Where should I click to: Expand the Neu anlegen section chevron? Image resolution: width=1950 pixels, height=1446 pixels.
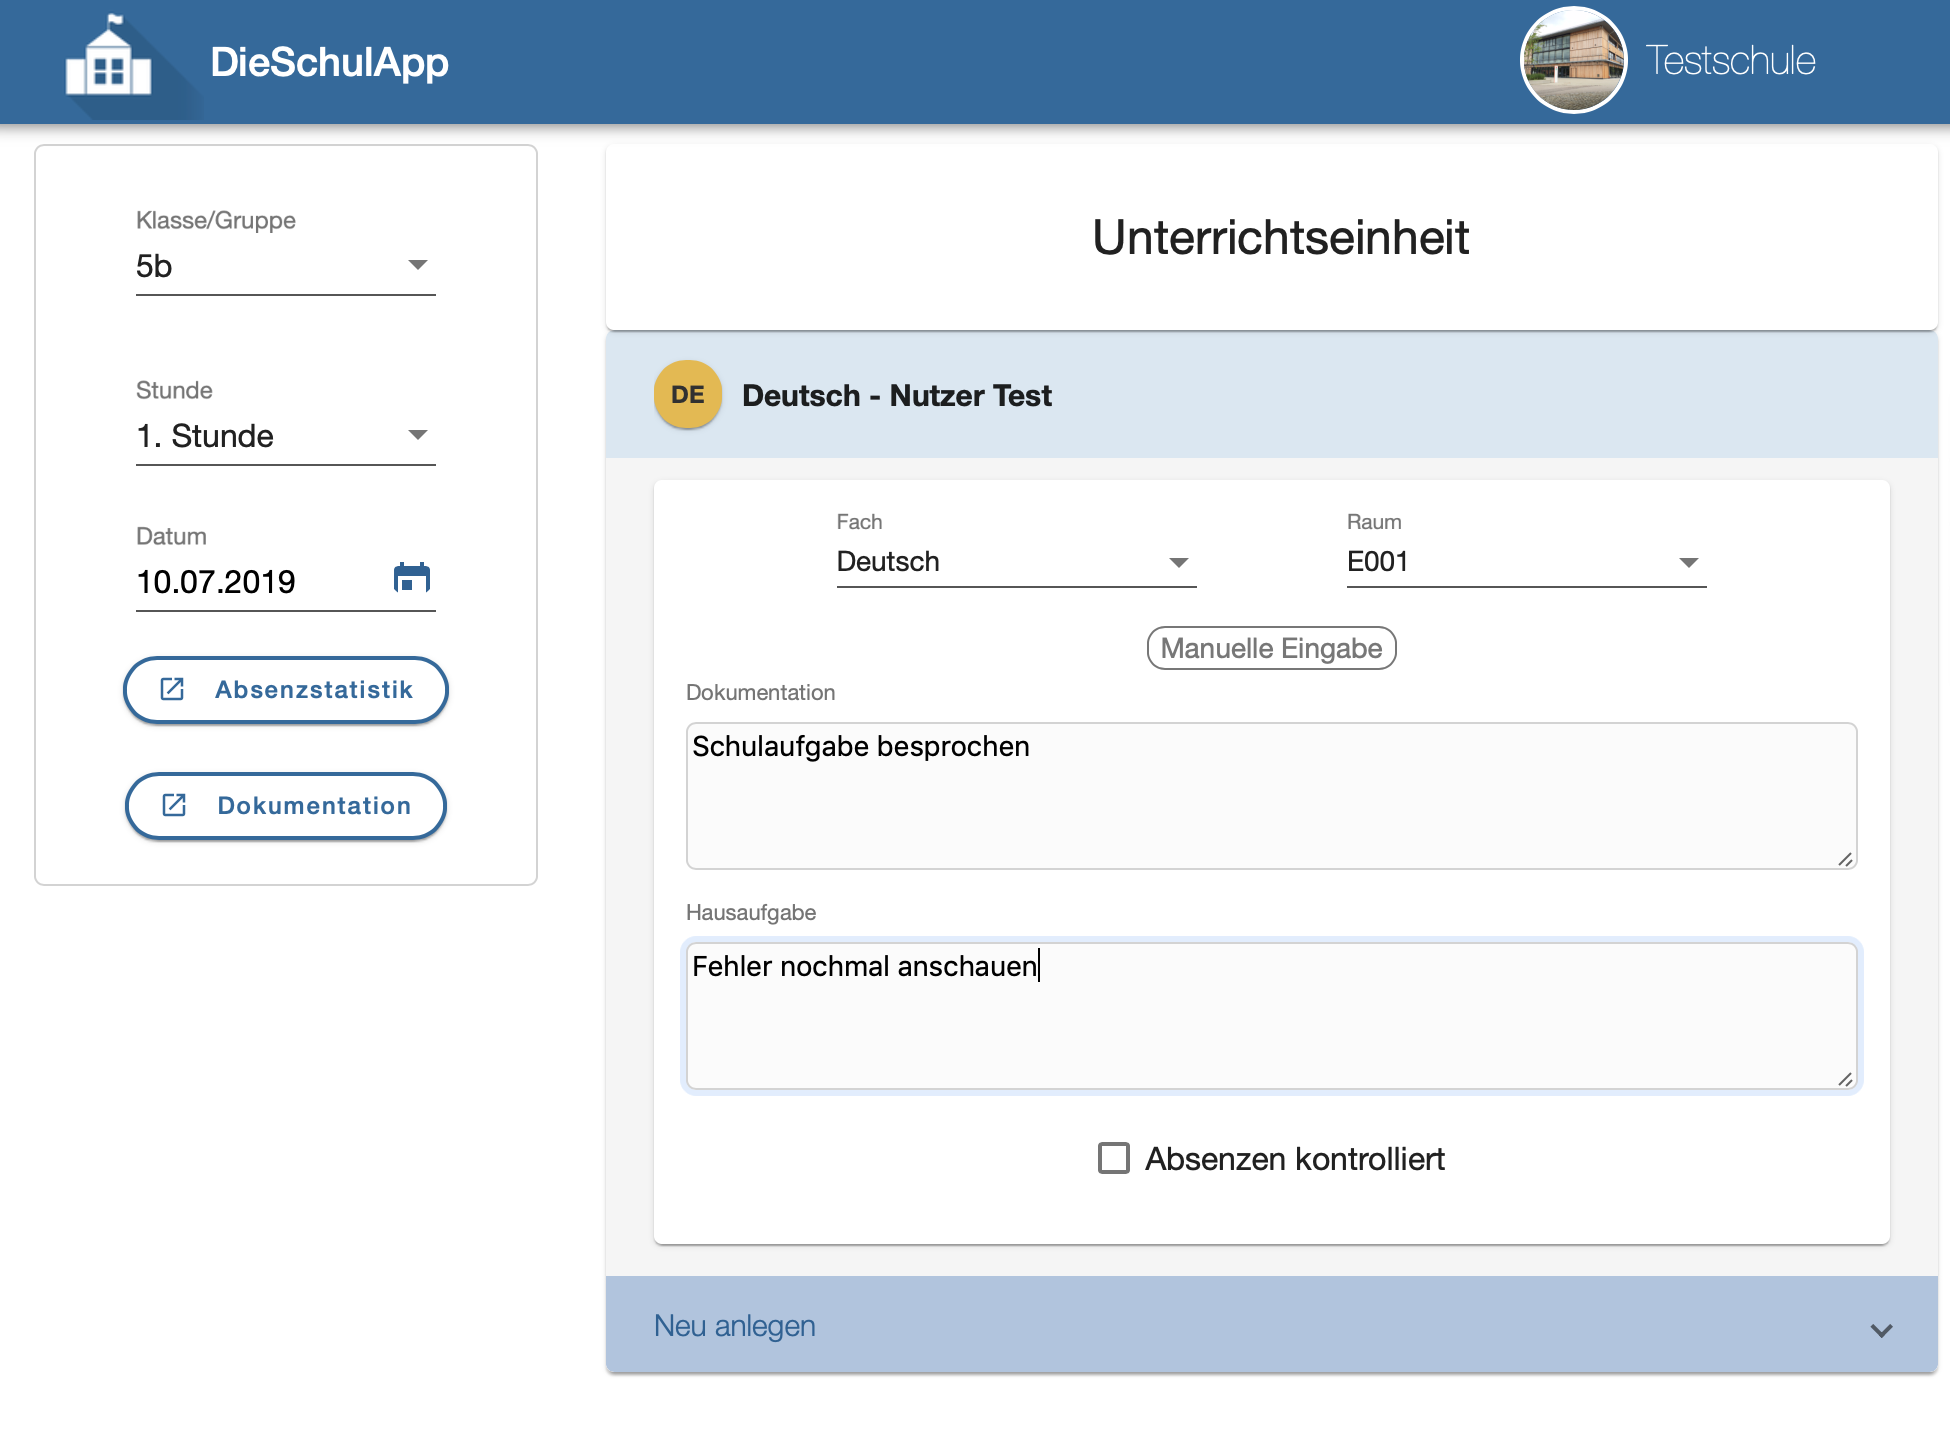tap(1881, 1330)
